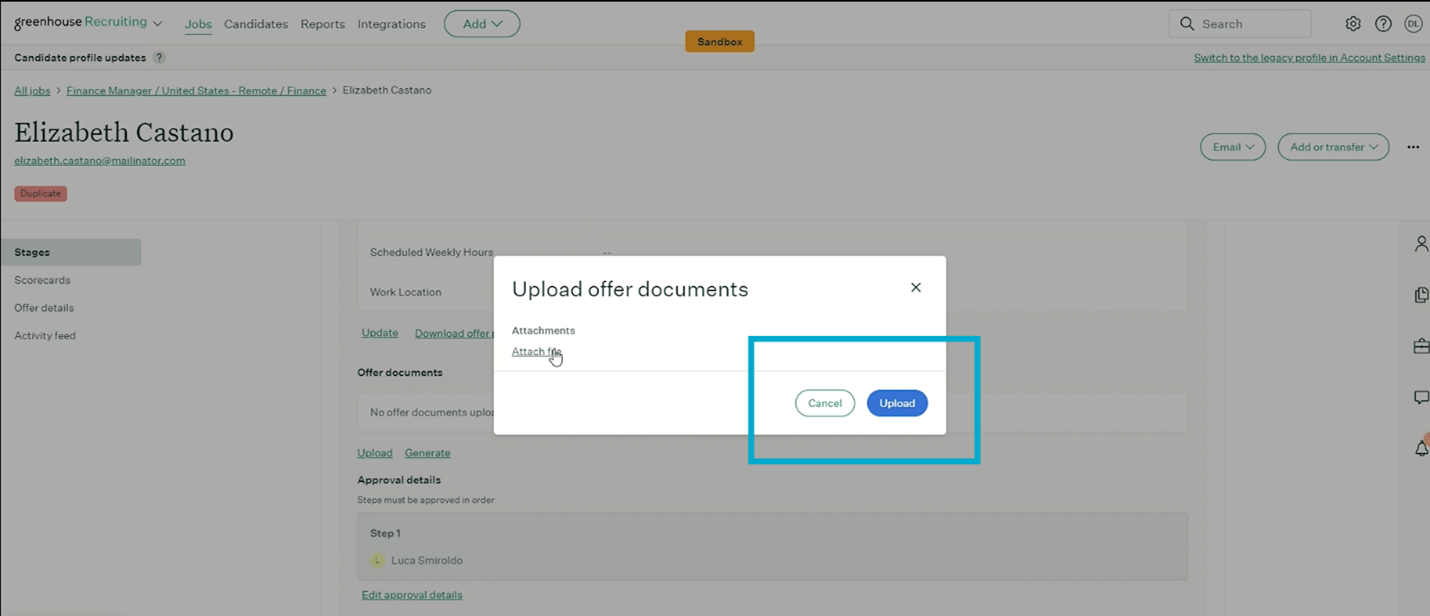Click the Work Location row label
Screen dimensions: 1430x616
pyautogui.click(x=405, y=293)
